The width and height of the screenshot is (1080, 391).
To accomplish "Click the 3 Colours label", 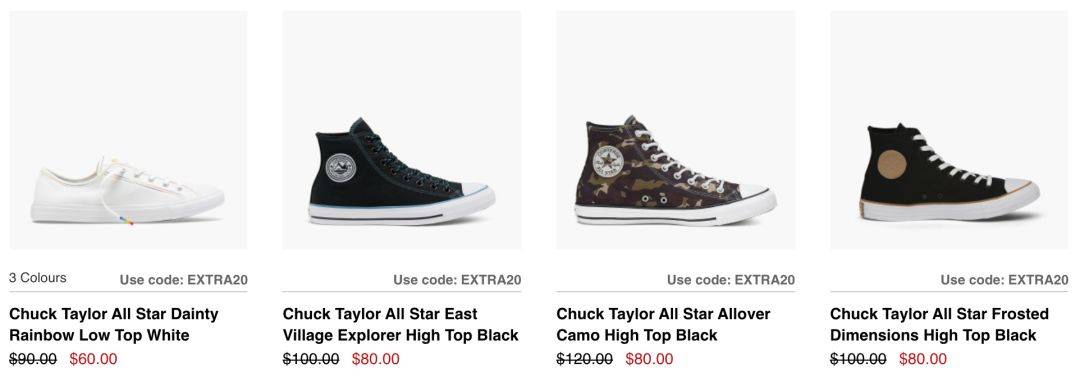I will click(38, 278).
